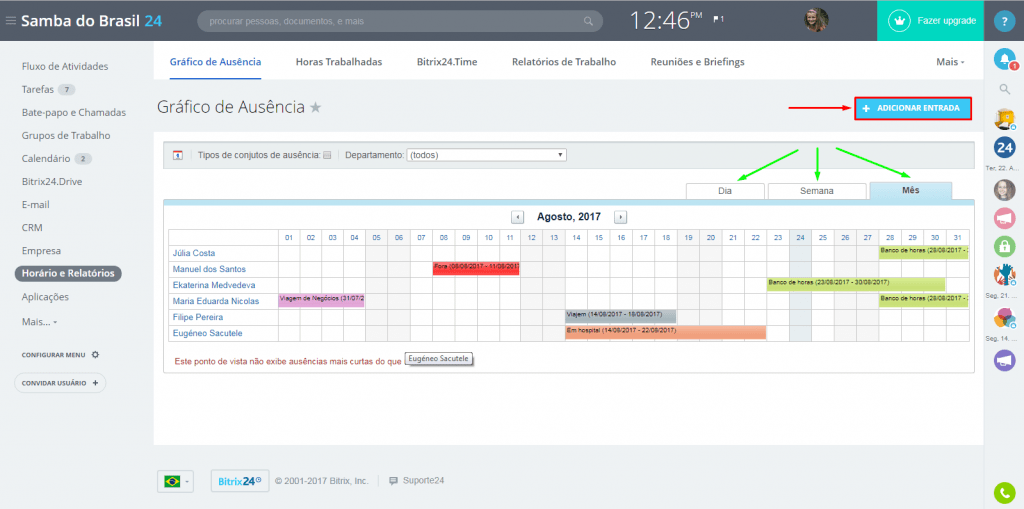1024x509 pixels.
Task: Go to next month arrow
Action: (x=621, y=216)
